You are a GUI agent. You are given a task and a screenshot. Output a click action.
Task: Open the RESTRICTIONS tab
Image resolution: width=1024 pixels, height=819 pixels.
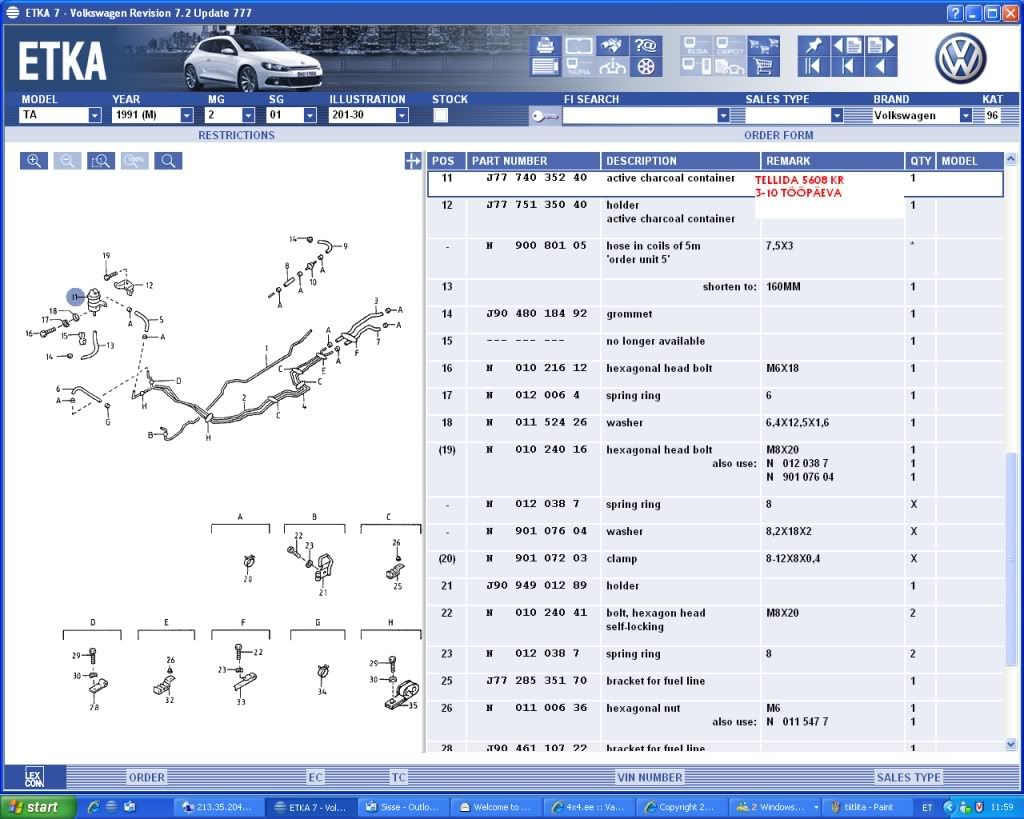[236, 135]
